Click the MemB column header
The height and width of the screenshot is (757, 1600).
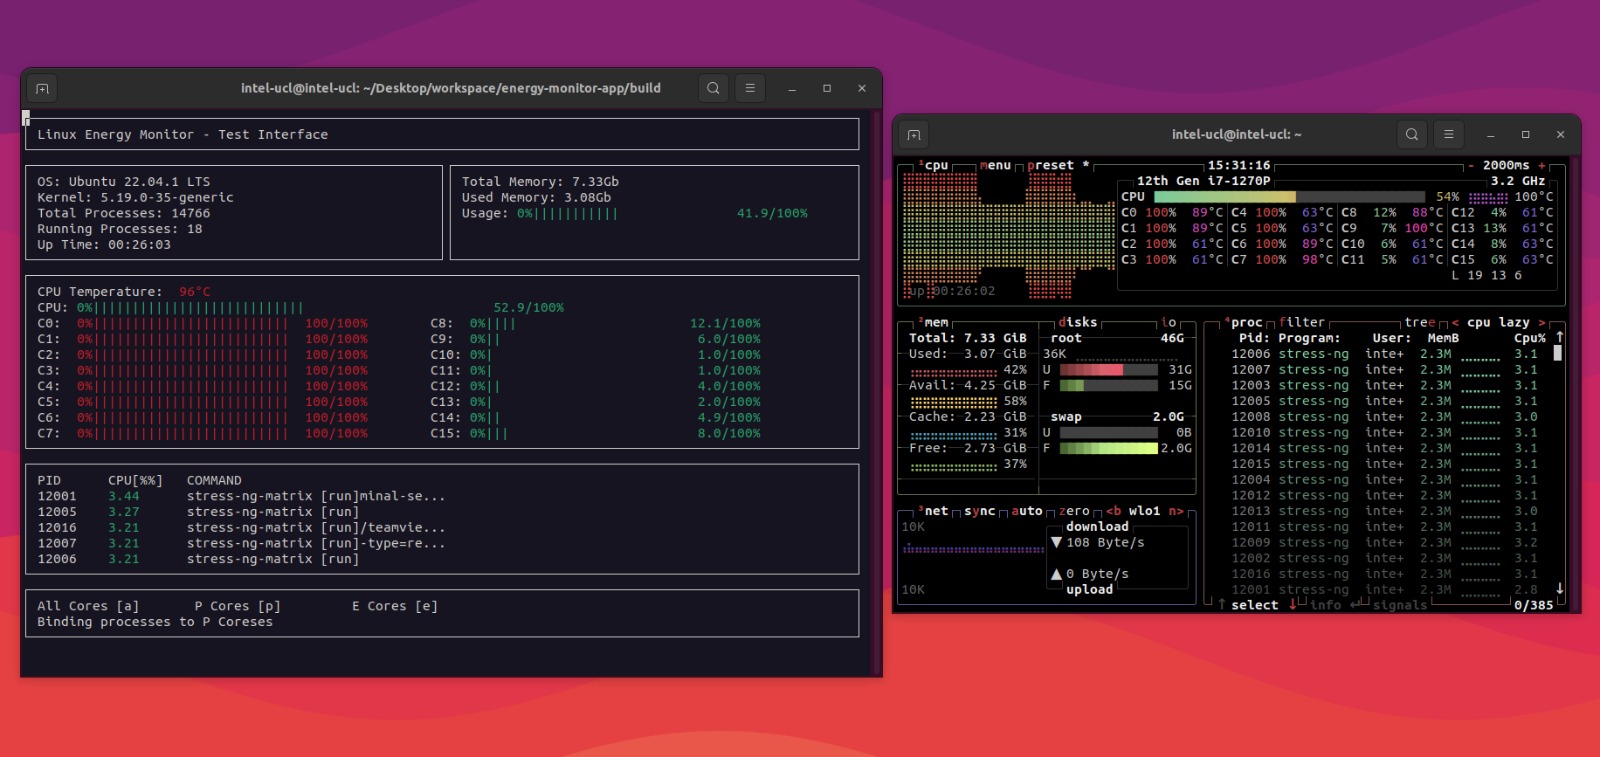[x=1443, y=338]
